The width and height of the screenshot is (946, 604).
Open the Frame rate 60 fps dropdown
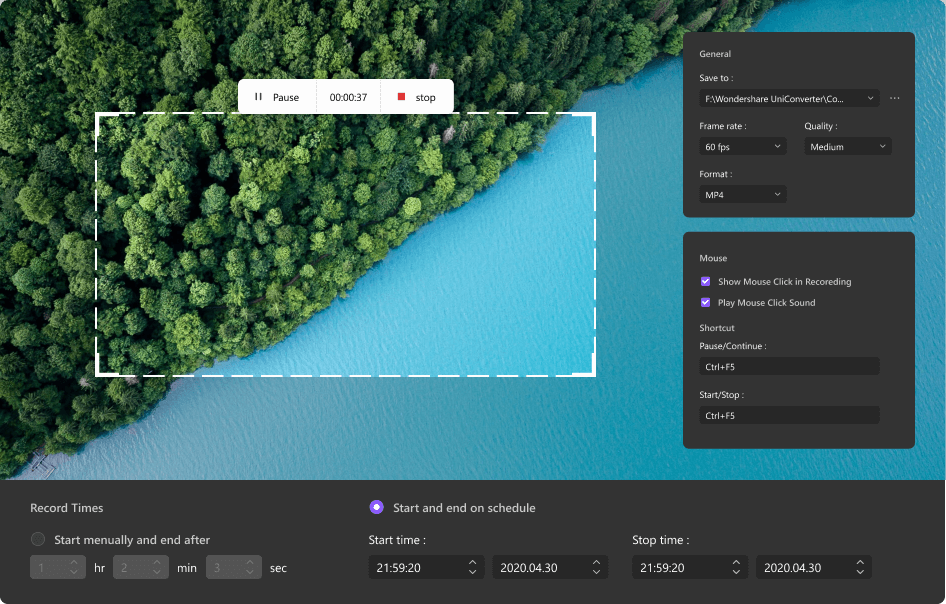coord(743,147)
